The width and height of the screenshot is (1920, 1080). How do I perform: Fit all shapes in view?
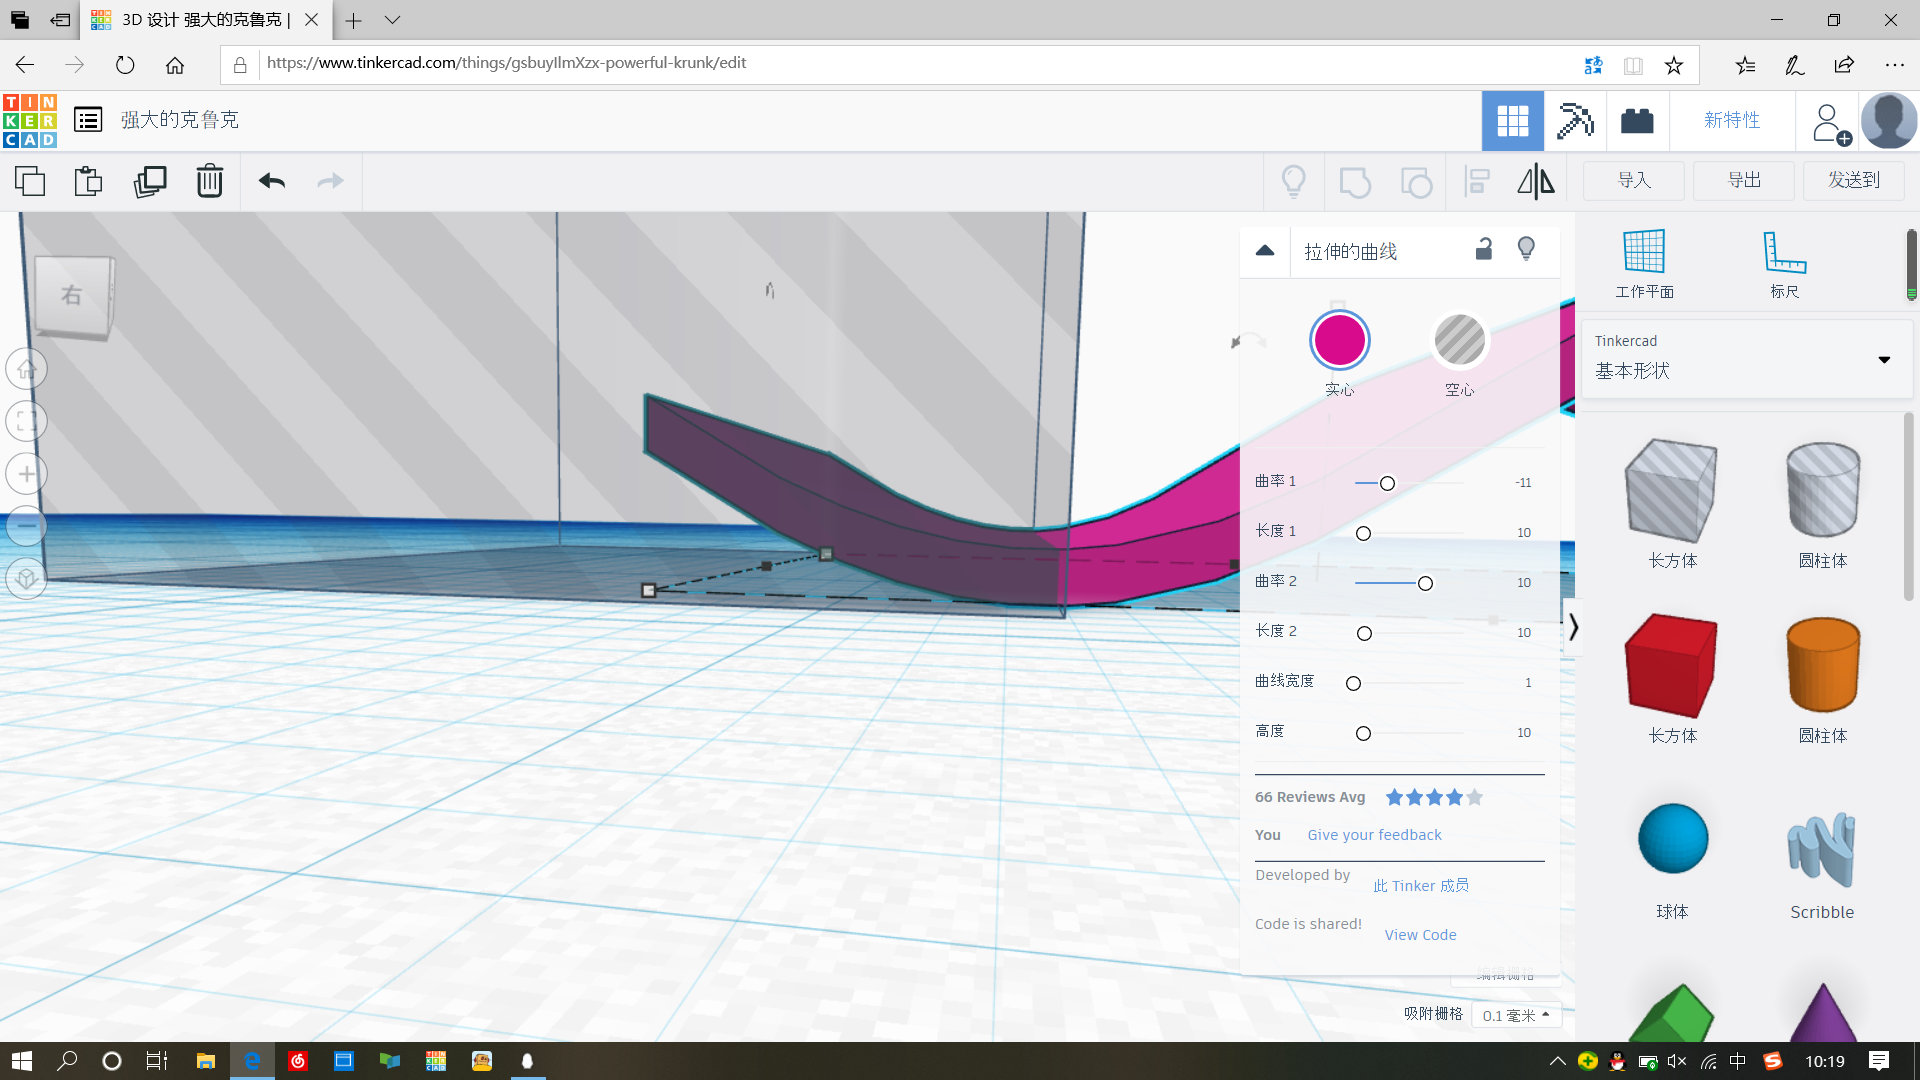click(27, 421)
